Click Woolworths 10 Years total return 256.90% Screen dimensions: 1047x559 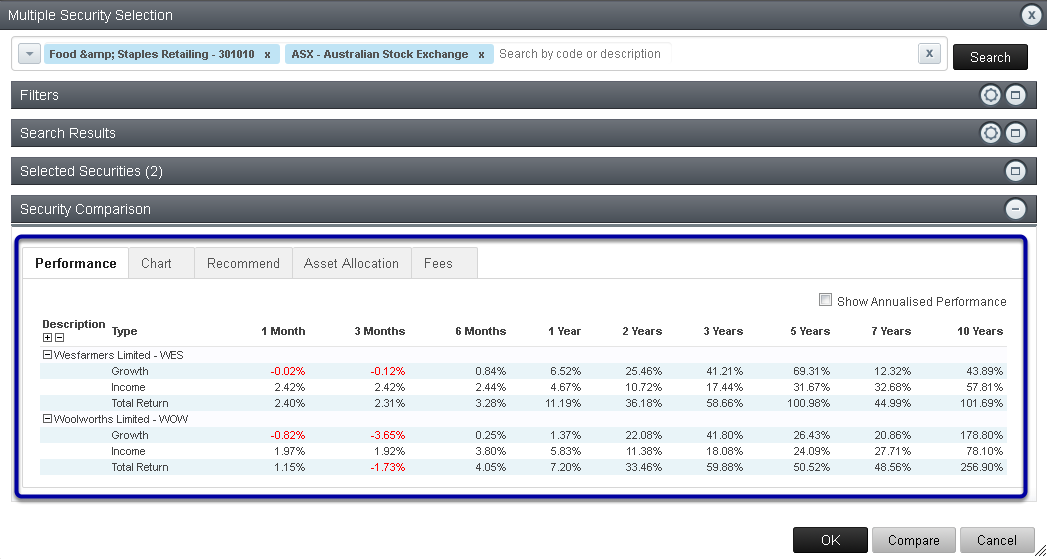(980, 468)
